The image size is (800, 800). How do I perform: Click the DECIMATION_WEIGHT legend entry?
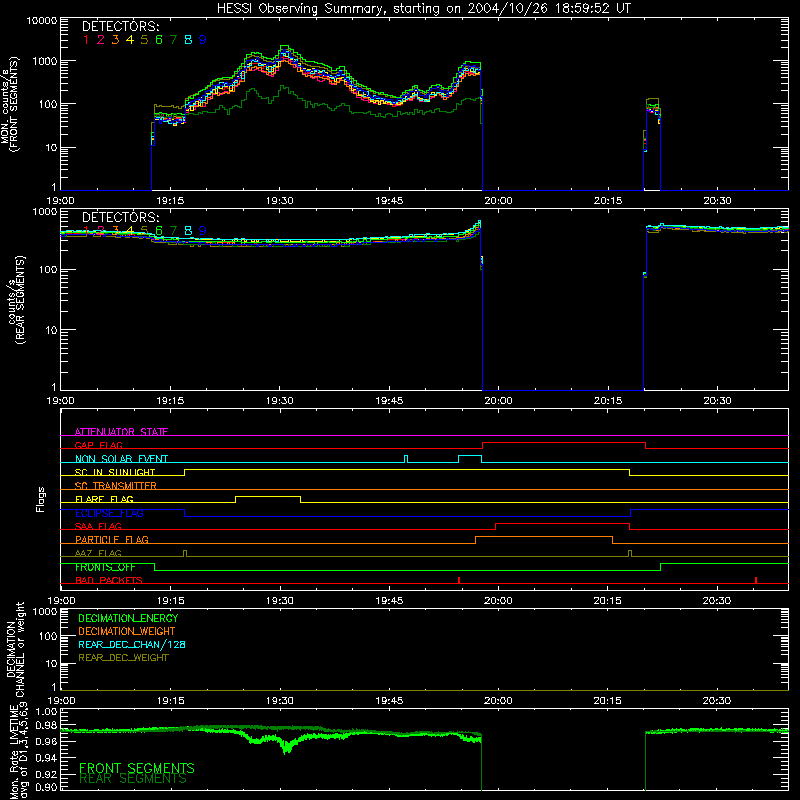[127, 631]
